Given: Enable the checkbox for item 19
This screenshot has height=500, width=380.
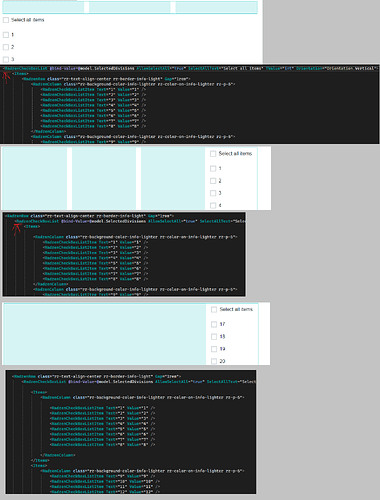Looking at the screenshot, I should point(214,349).
